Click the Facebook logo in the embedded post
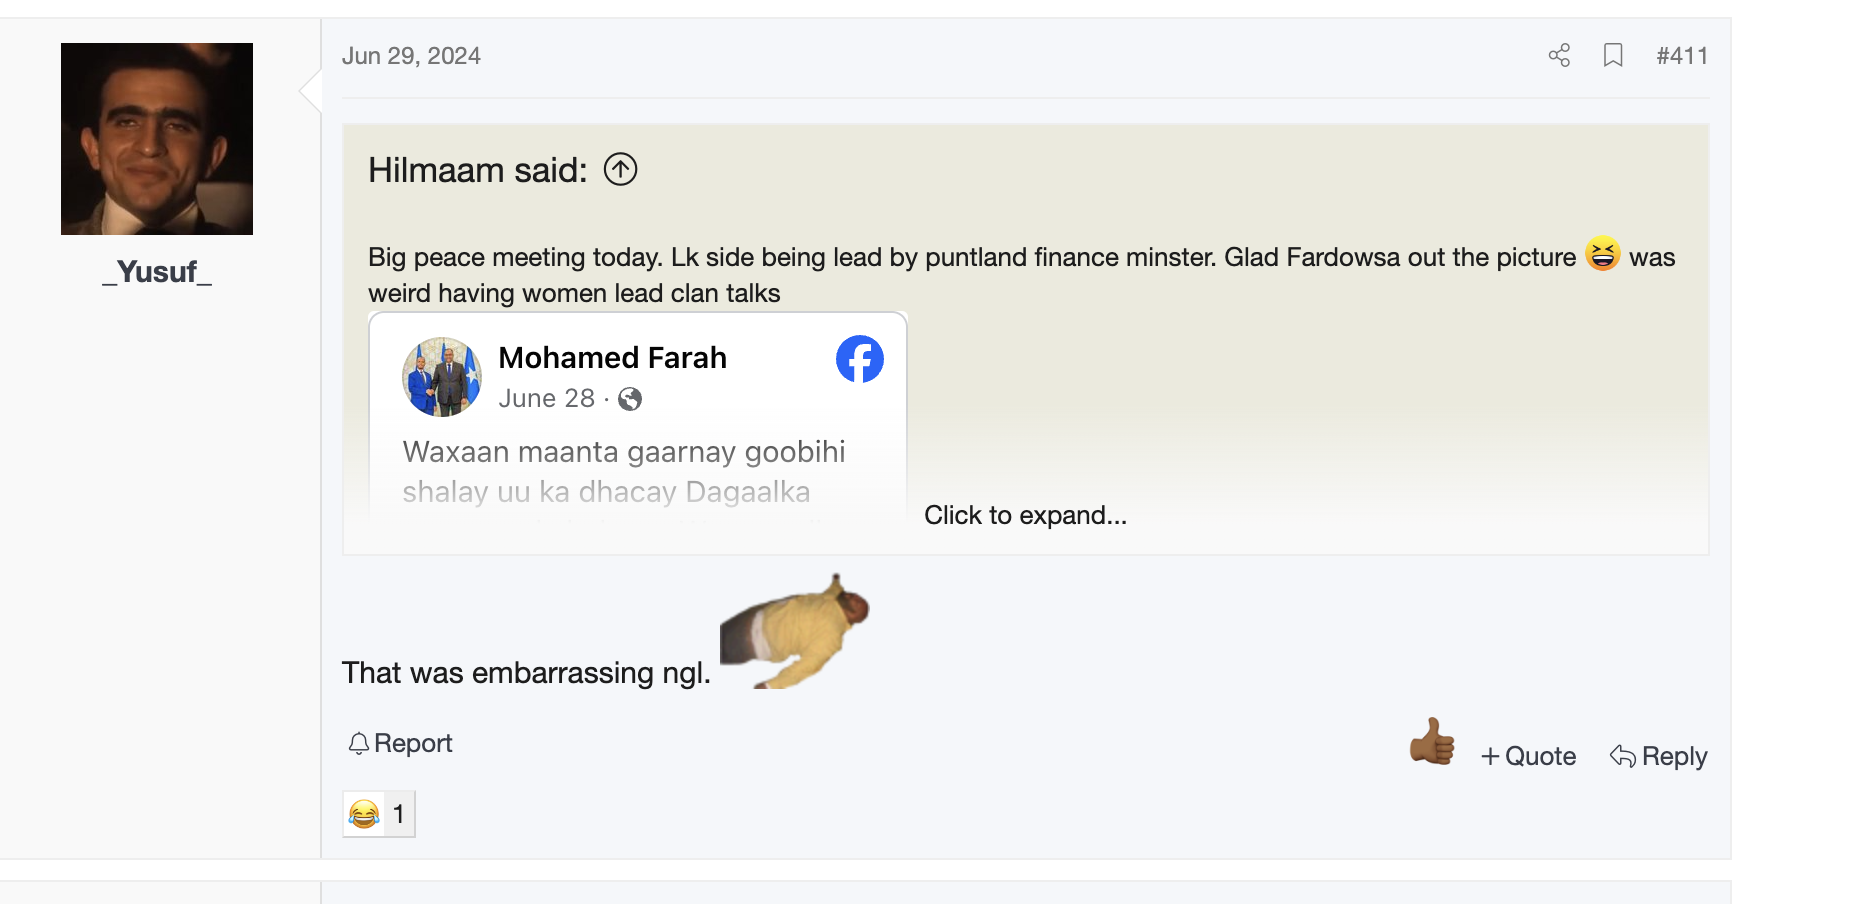Image resolution: width=1874 pixels, height=904 pixels. pyautogui.click(x=860, y=359)
